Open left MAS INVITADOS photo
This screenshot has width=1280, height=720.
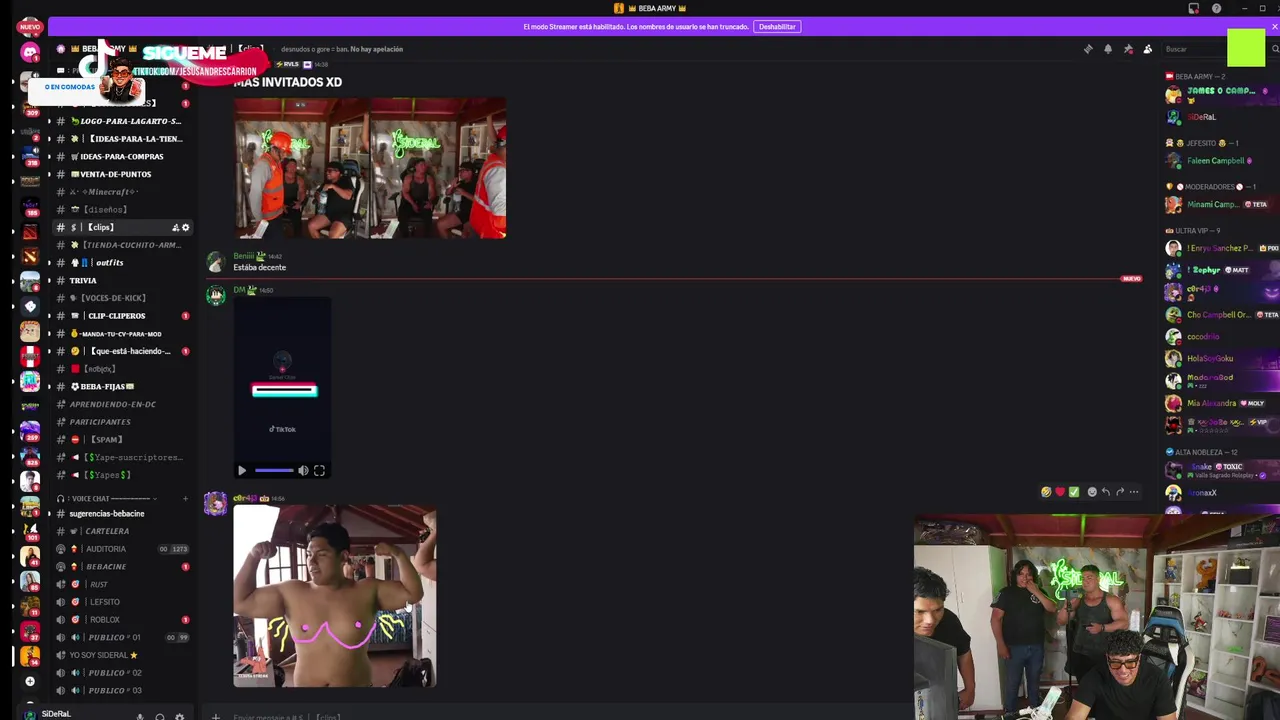pyautogui.click(x=301, y=168)
